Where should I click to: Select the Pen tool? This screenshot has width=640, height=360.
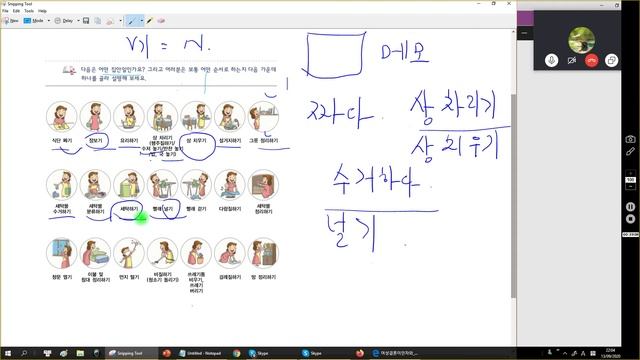tap(131, 20)
